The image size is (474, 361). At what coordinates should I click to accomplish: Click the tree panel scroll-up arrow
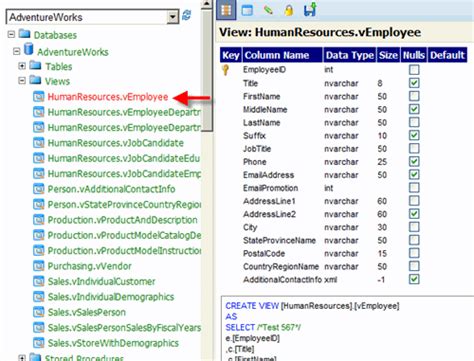(x=207, y=4)
